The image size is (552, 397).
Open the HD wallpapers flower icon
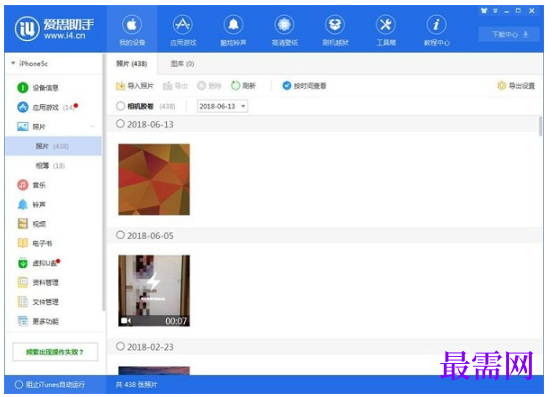pos(284,25)
